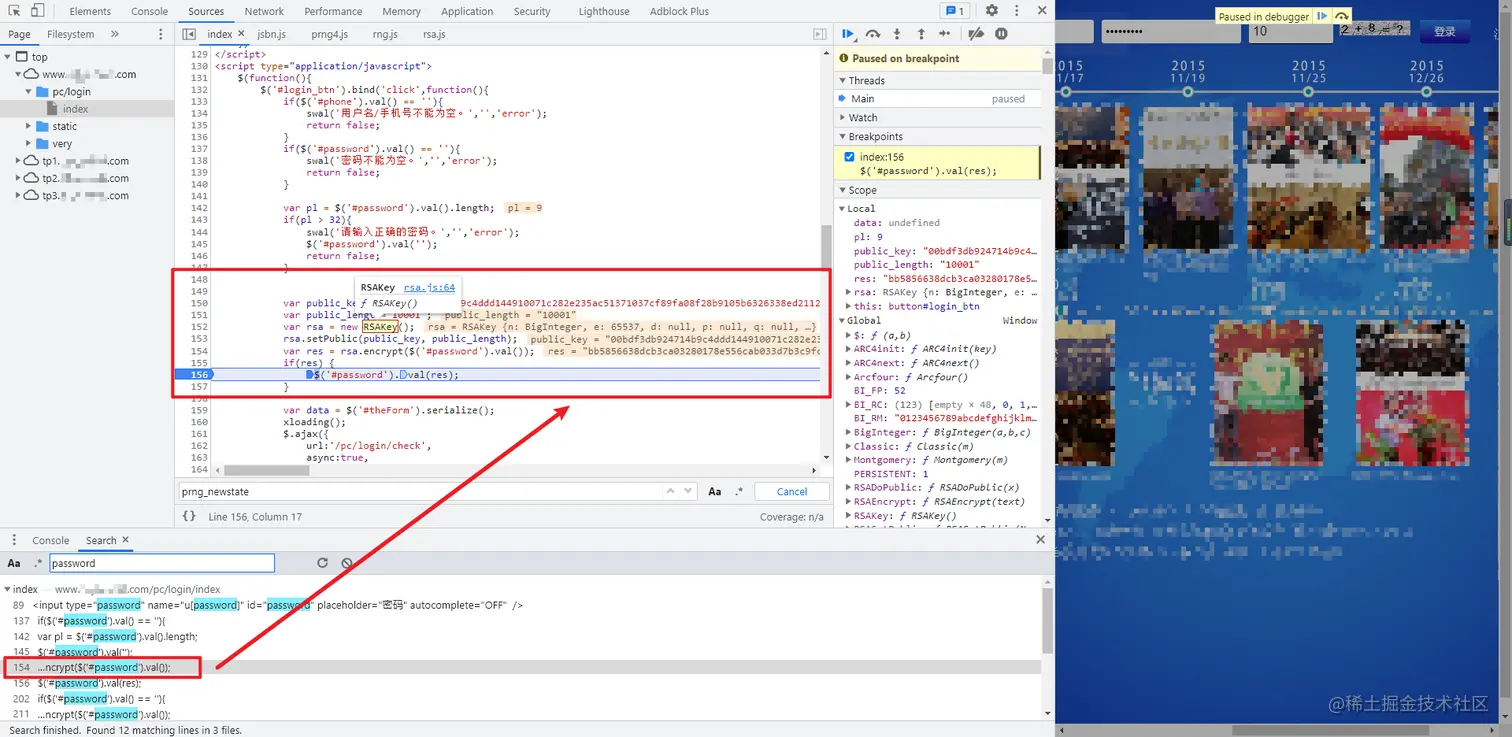Expand the rsa: RSAKey scope variable
The width and height of the screenshot is (1512, 737).
(847, 293)
